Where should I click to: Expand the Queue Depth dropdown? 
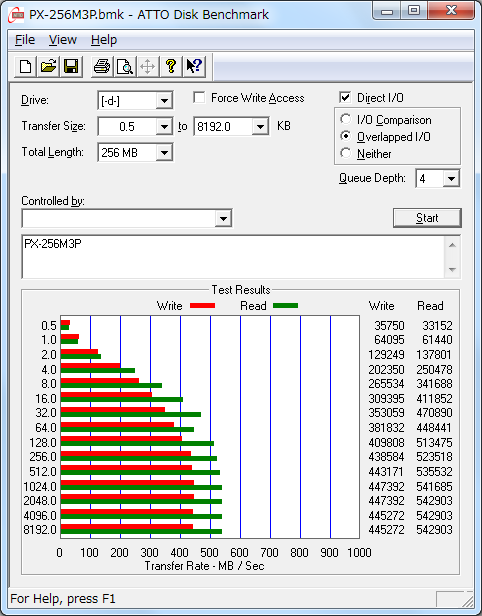[451, 179]
